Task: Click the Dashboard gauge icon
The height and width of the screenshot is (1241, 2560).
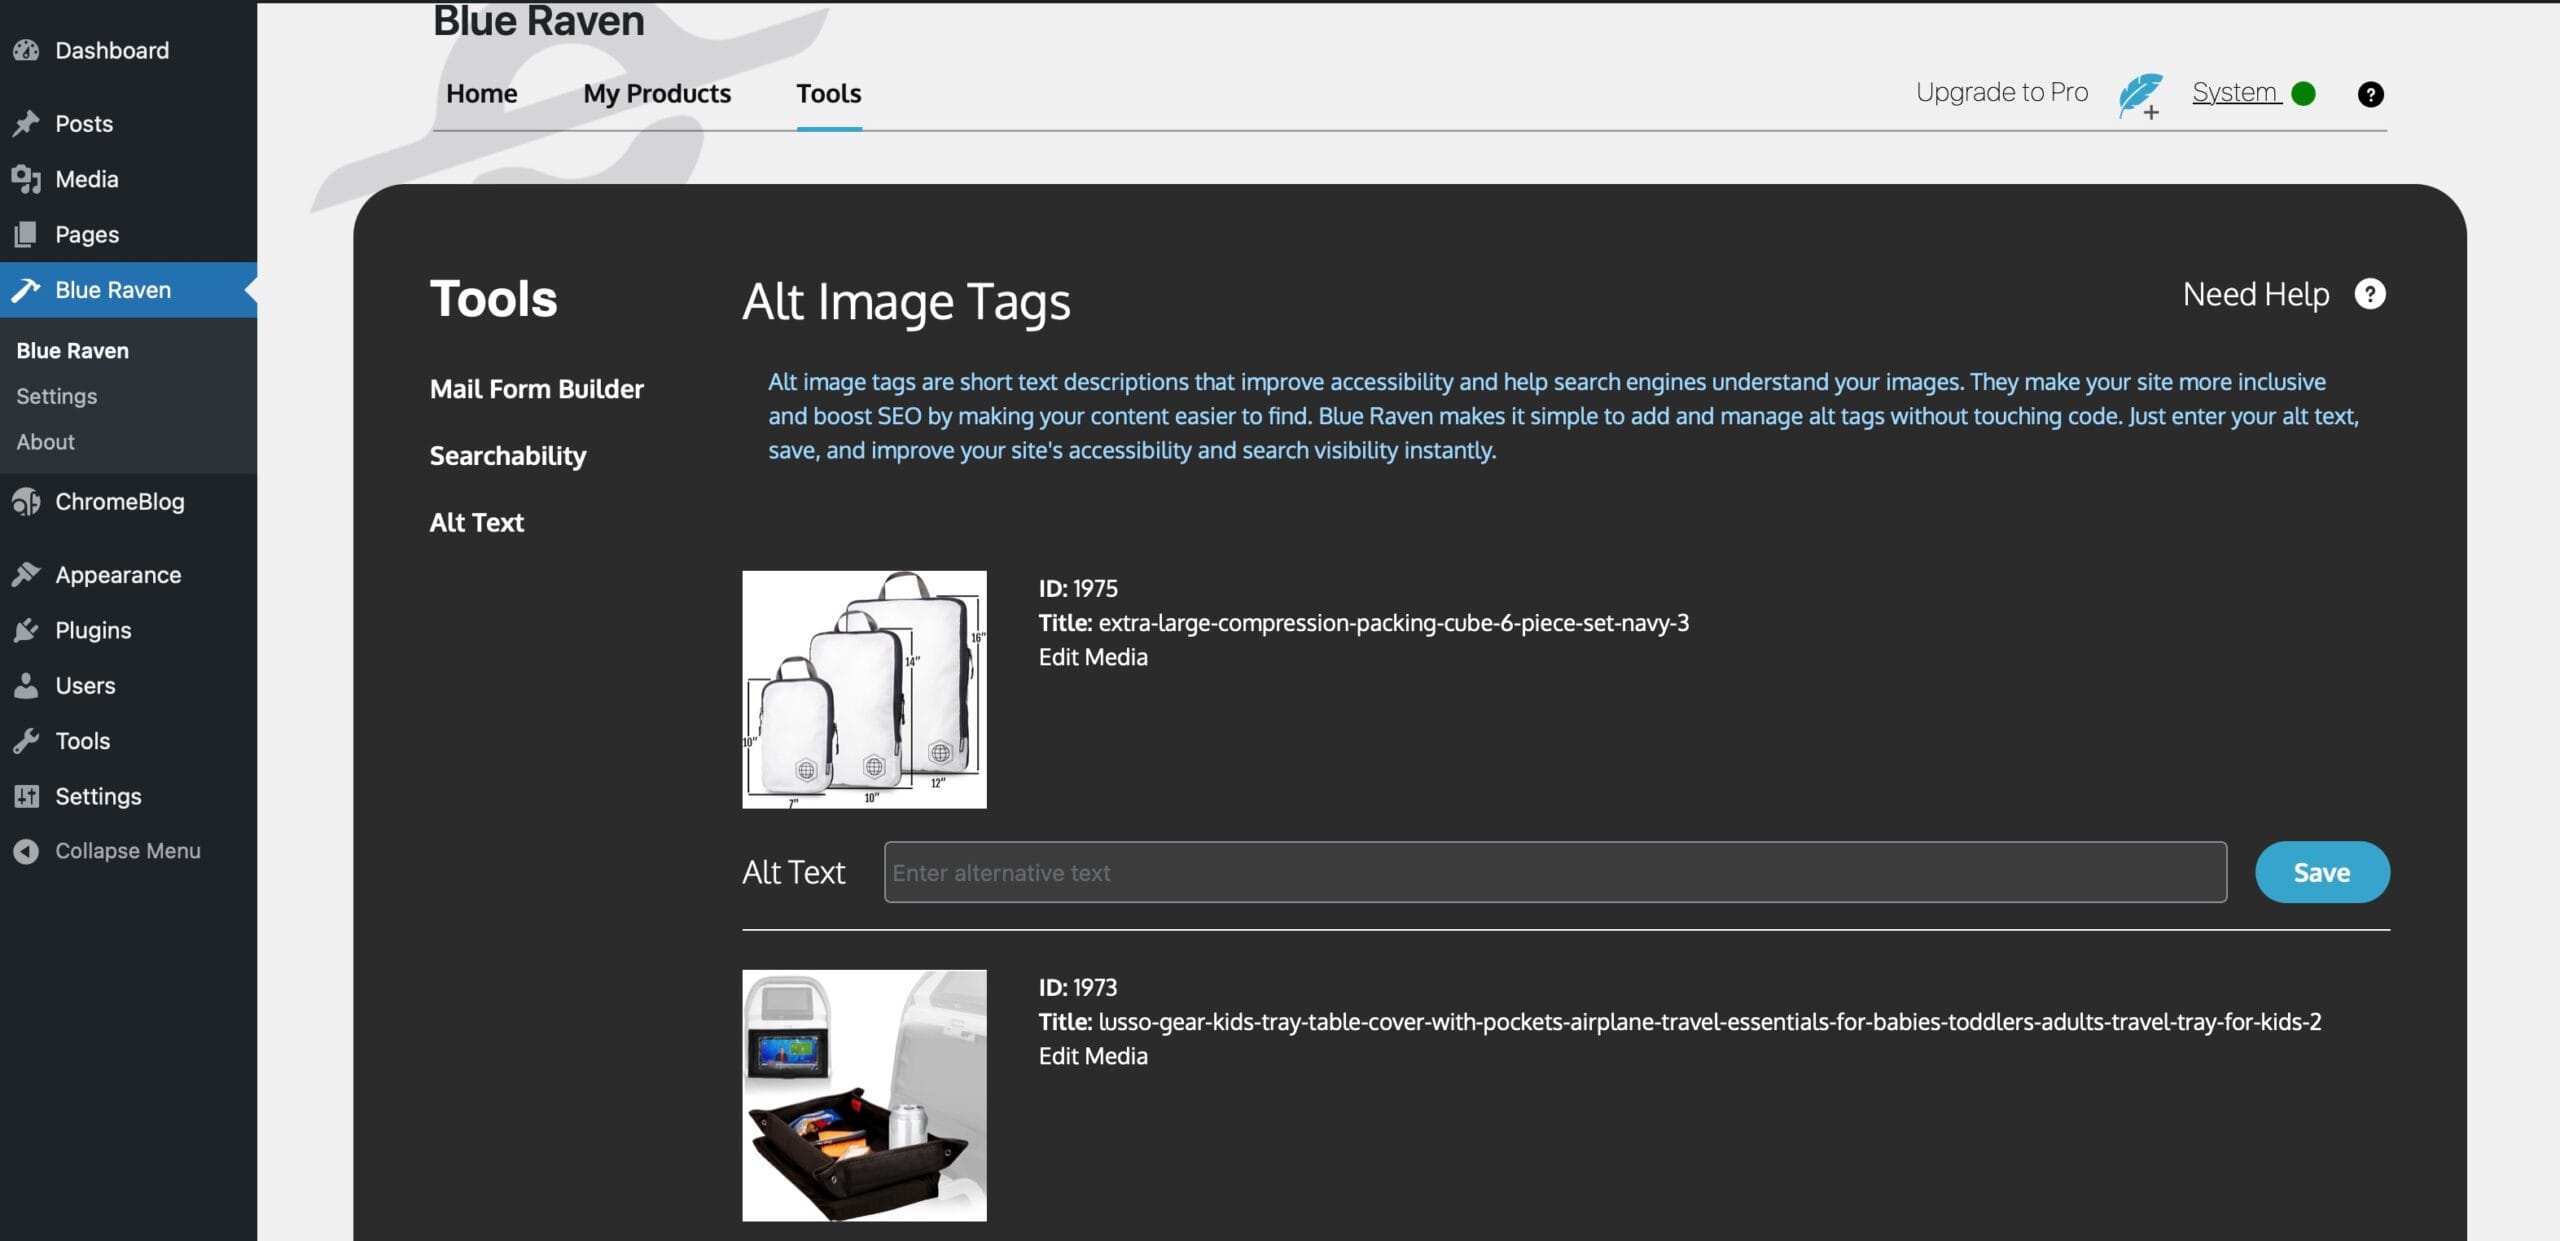Action: (26, 50)
